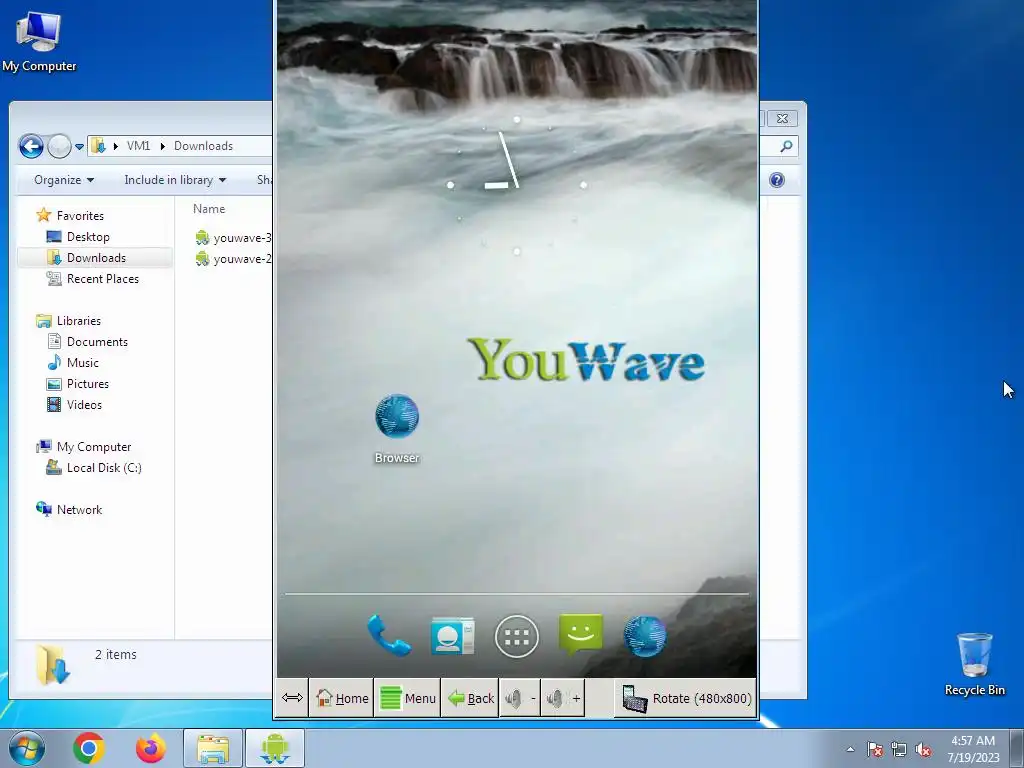Image resolution: width=1024 pixels, height=768 pixels.
Task: Open the Organize menu
Action: 64,180
